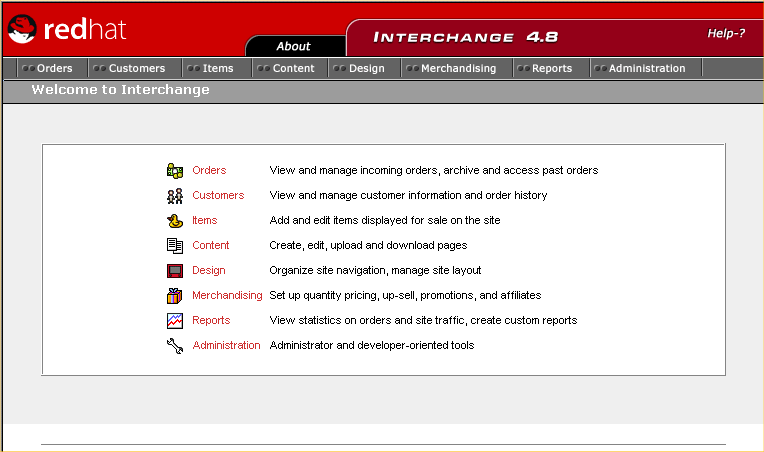This screenshot has height=452, width=764.
Task: Click the Orders icon in the welcome list
Action: pyautogui.click(x=175, y=170)
